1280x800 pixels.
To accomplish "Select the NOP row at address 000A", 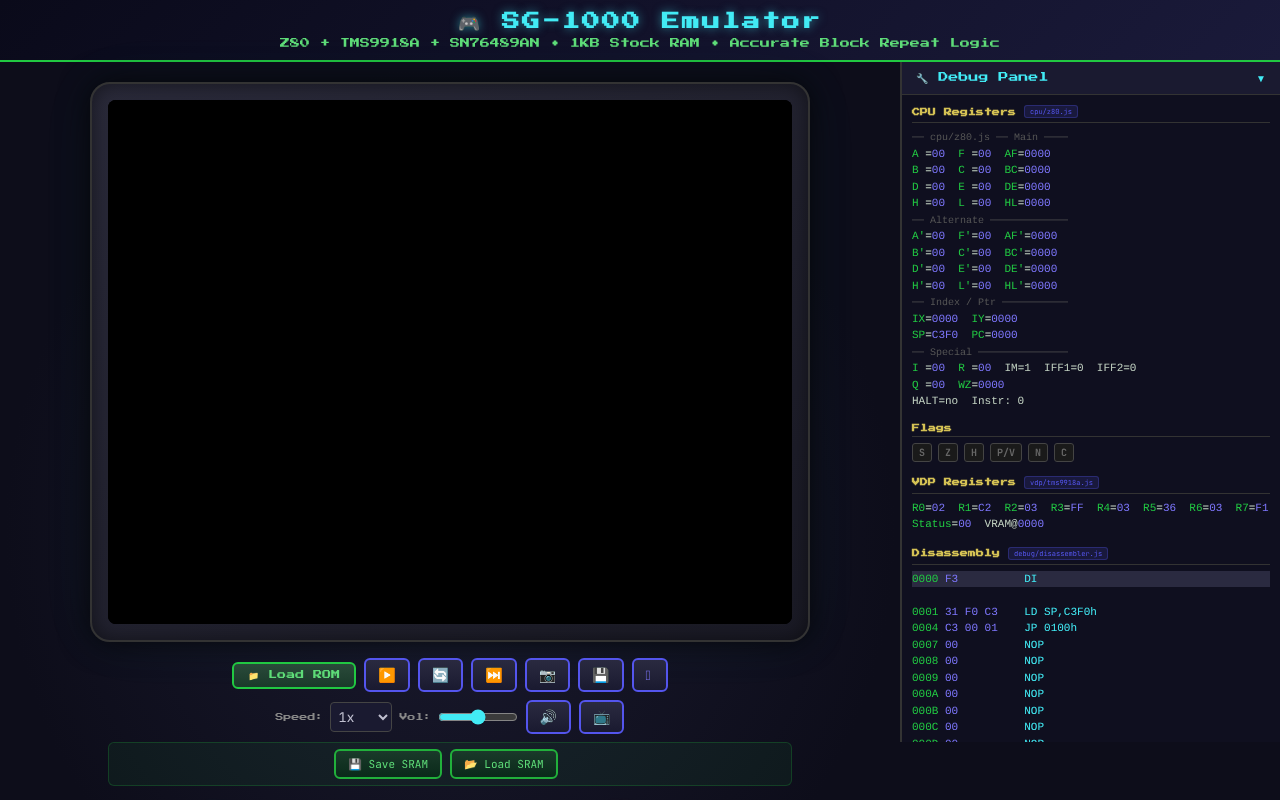I will pos(1091,694).
